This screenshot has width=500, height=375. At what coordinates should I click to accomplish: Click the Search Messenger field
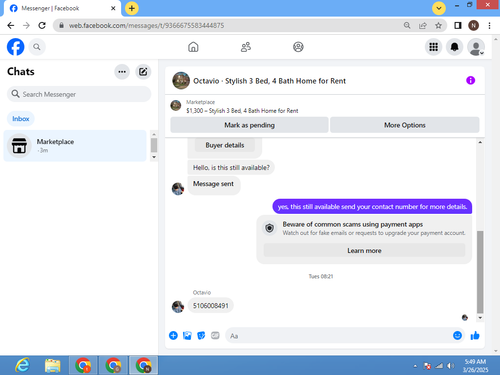(x=79, y=94)
